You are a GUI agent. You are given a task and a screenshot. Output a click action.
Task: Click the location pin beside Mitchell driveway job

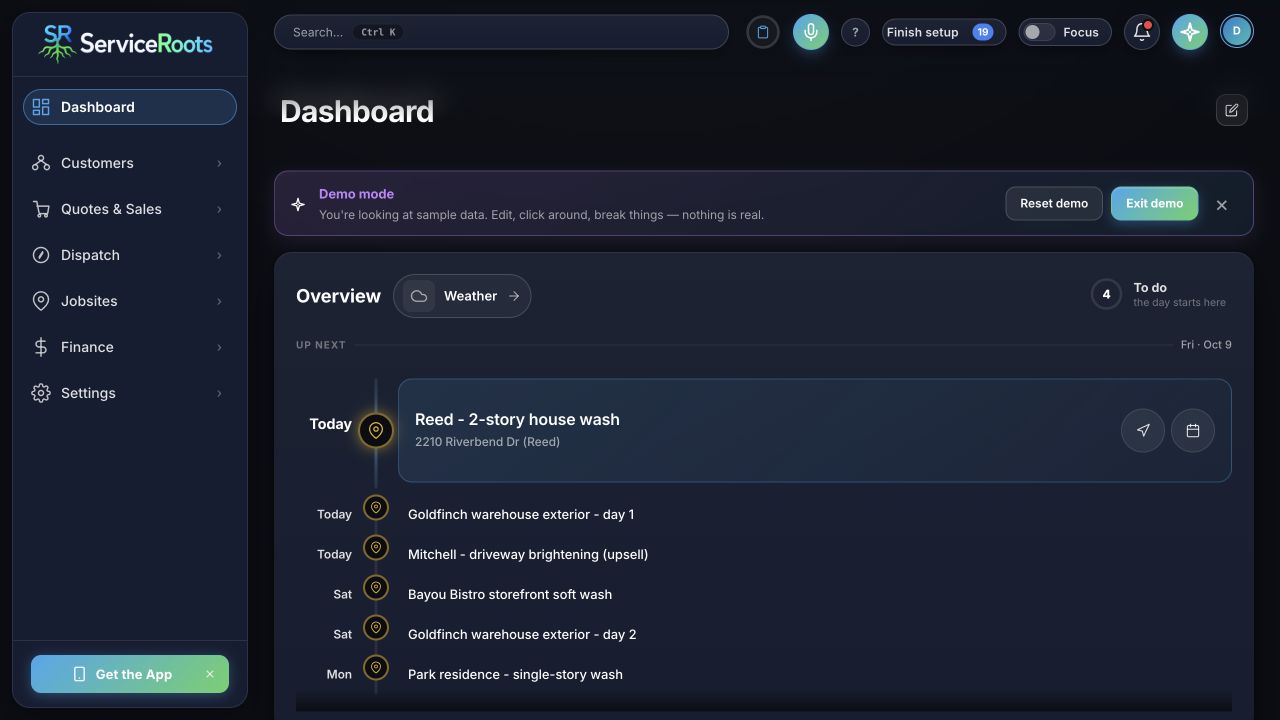(376, 548)
